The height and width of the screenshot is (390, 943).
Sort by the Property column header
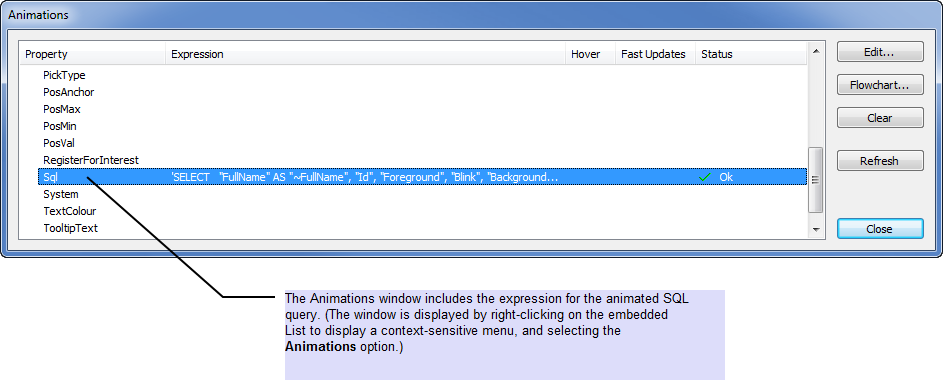93,54
